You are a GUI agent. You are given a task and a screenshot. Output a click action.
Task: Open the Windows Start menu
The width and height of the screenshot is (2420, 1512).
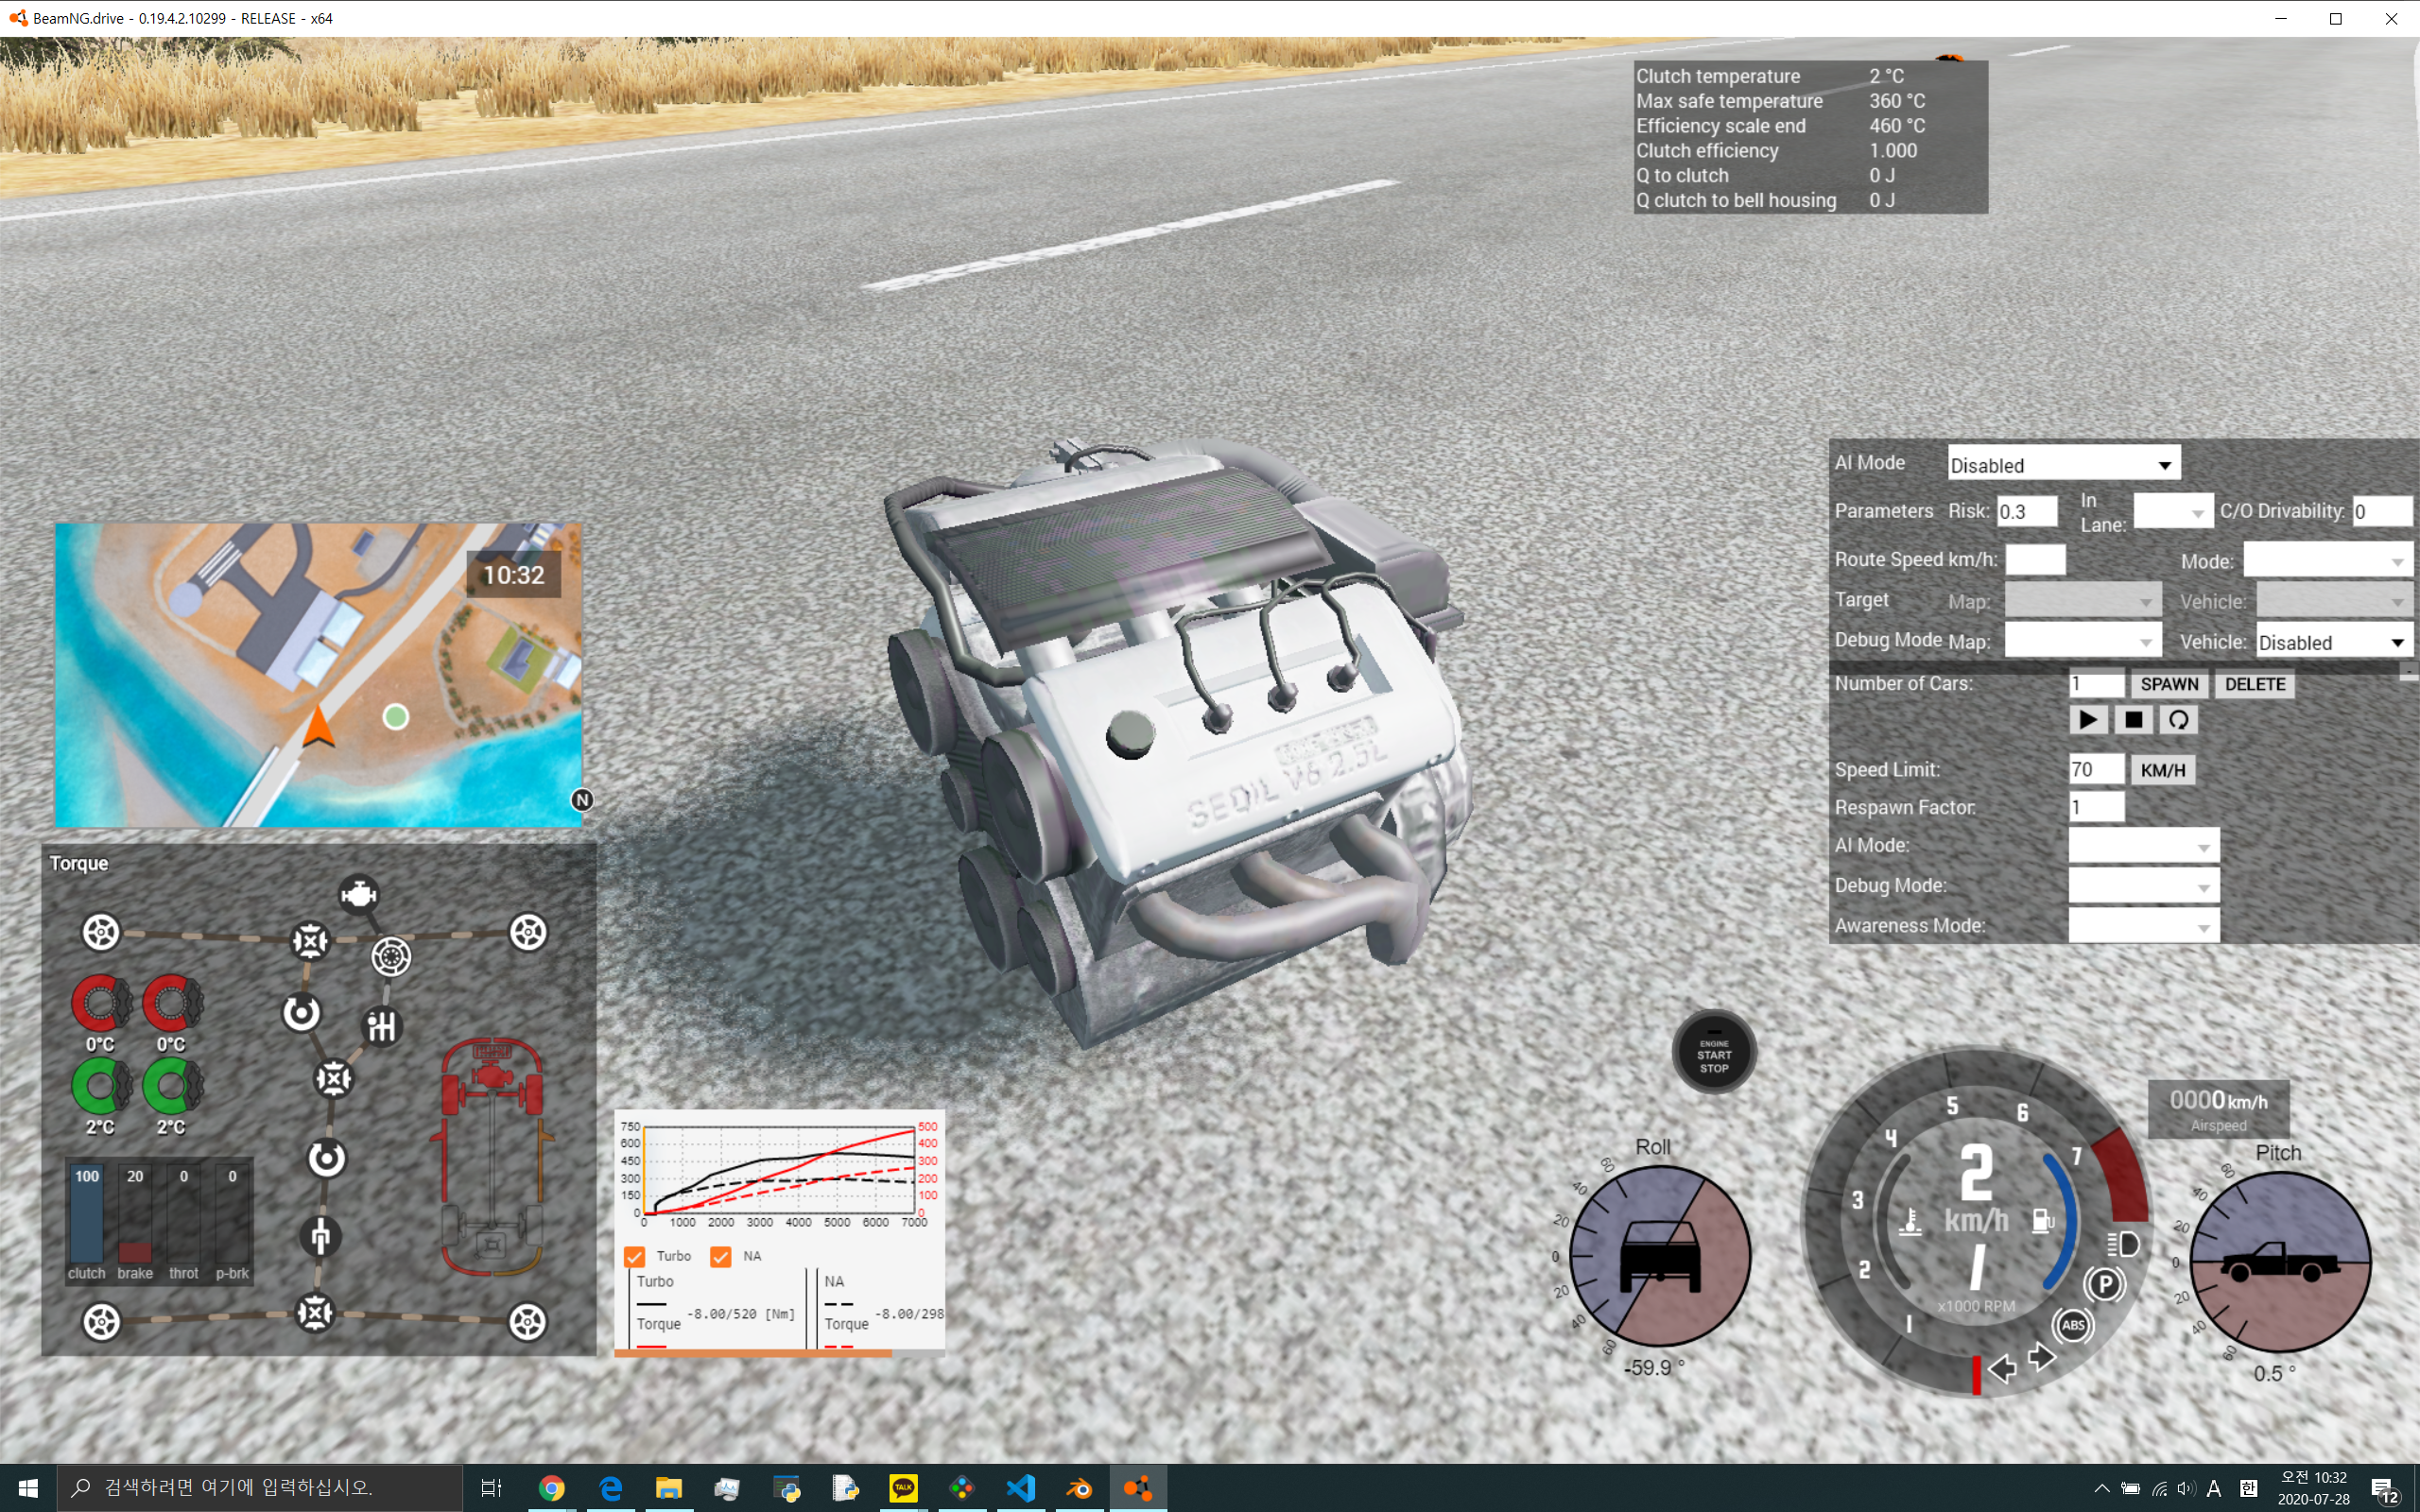coord(28,1488)
